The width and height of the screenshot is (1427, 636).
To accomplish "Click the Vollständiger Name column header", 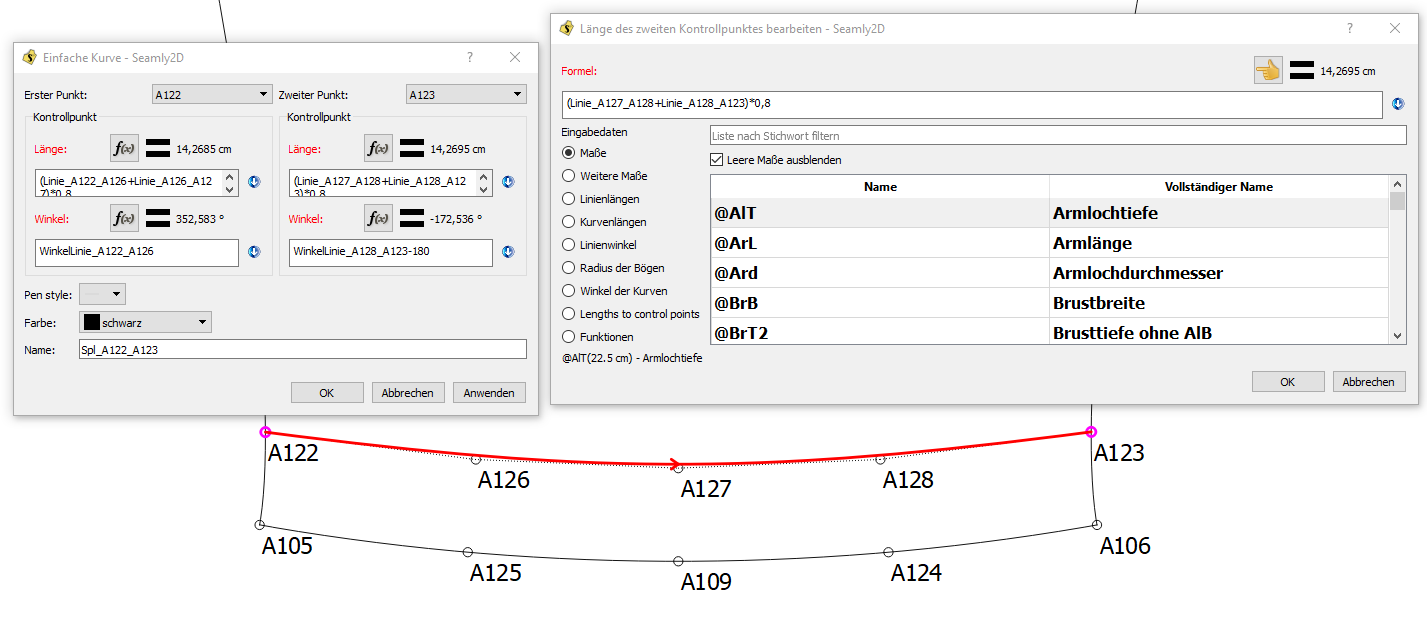I will 1218,187.
